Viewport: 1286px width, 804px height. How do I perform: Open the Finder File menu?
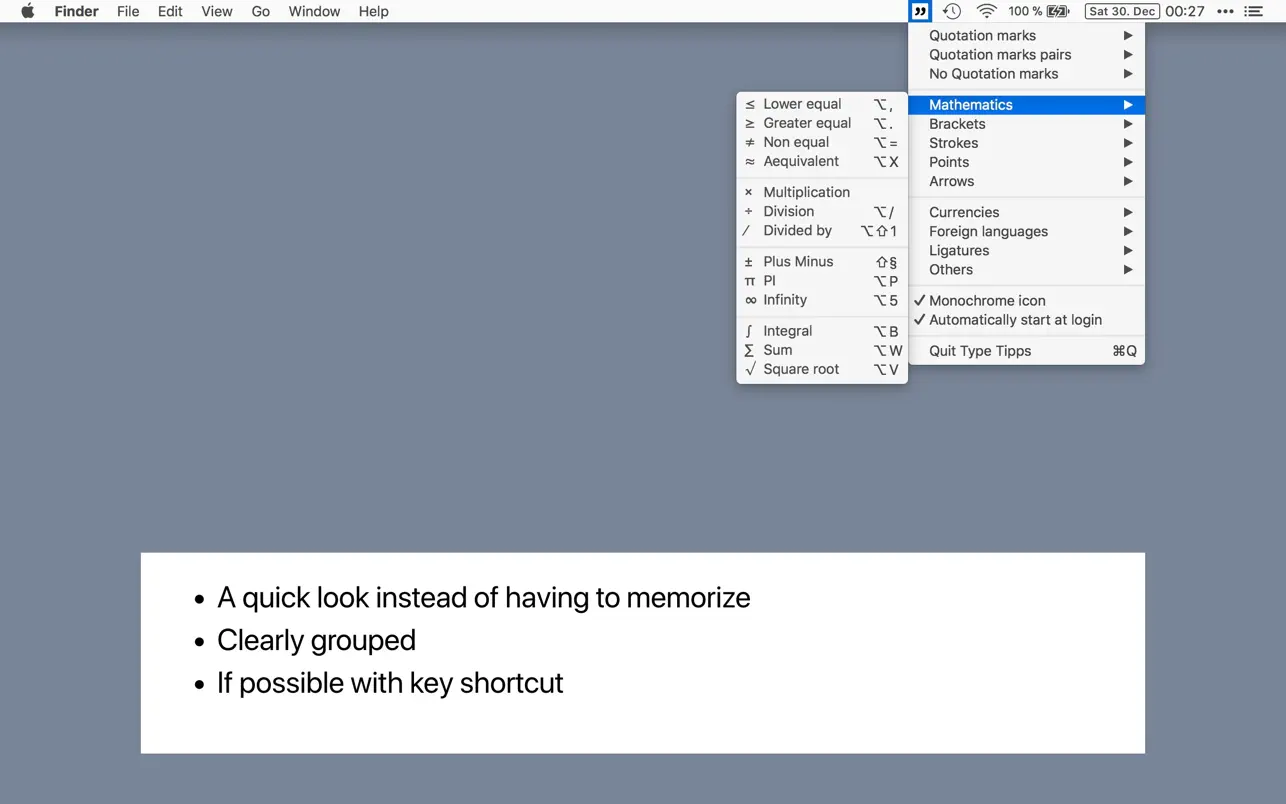128,11
